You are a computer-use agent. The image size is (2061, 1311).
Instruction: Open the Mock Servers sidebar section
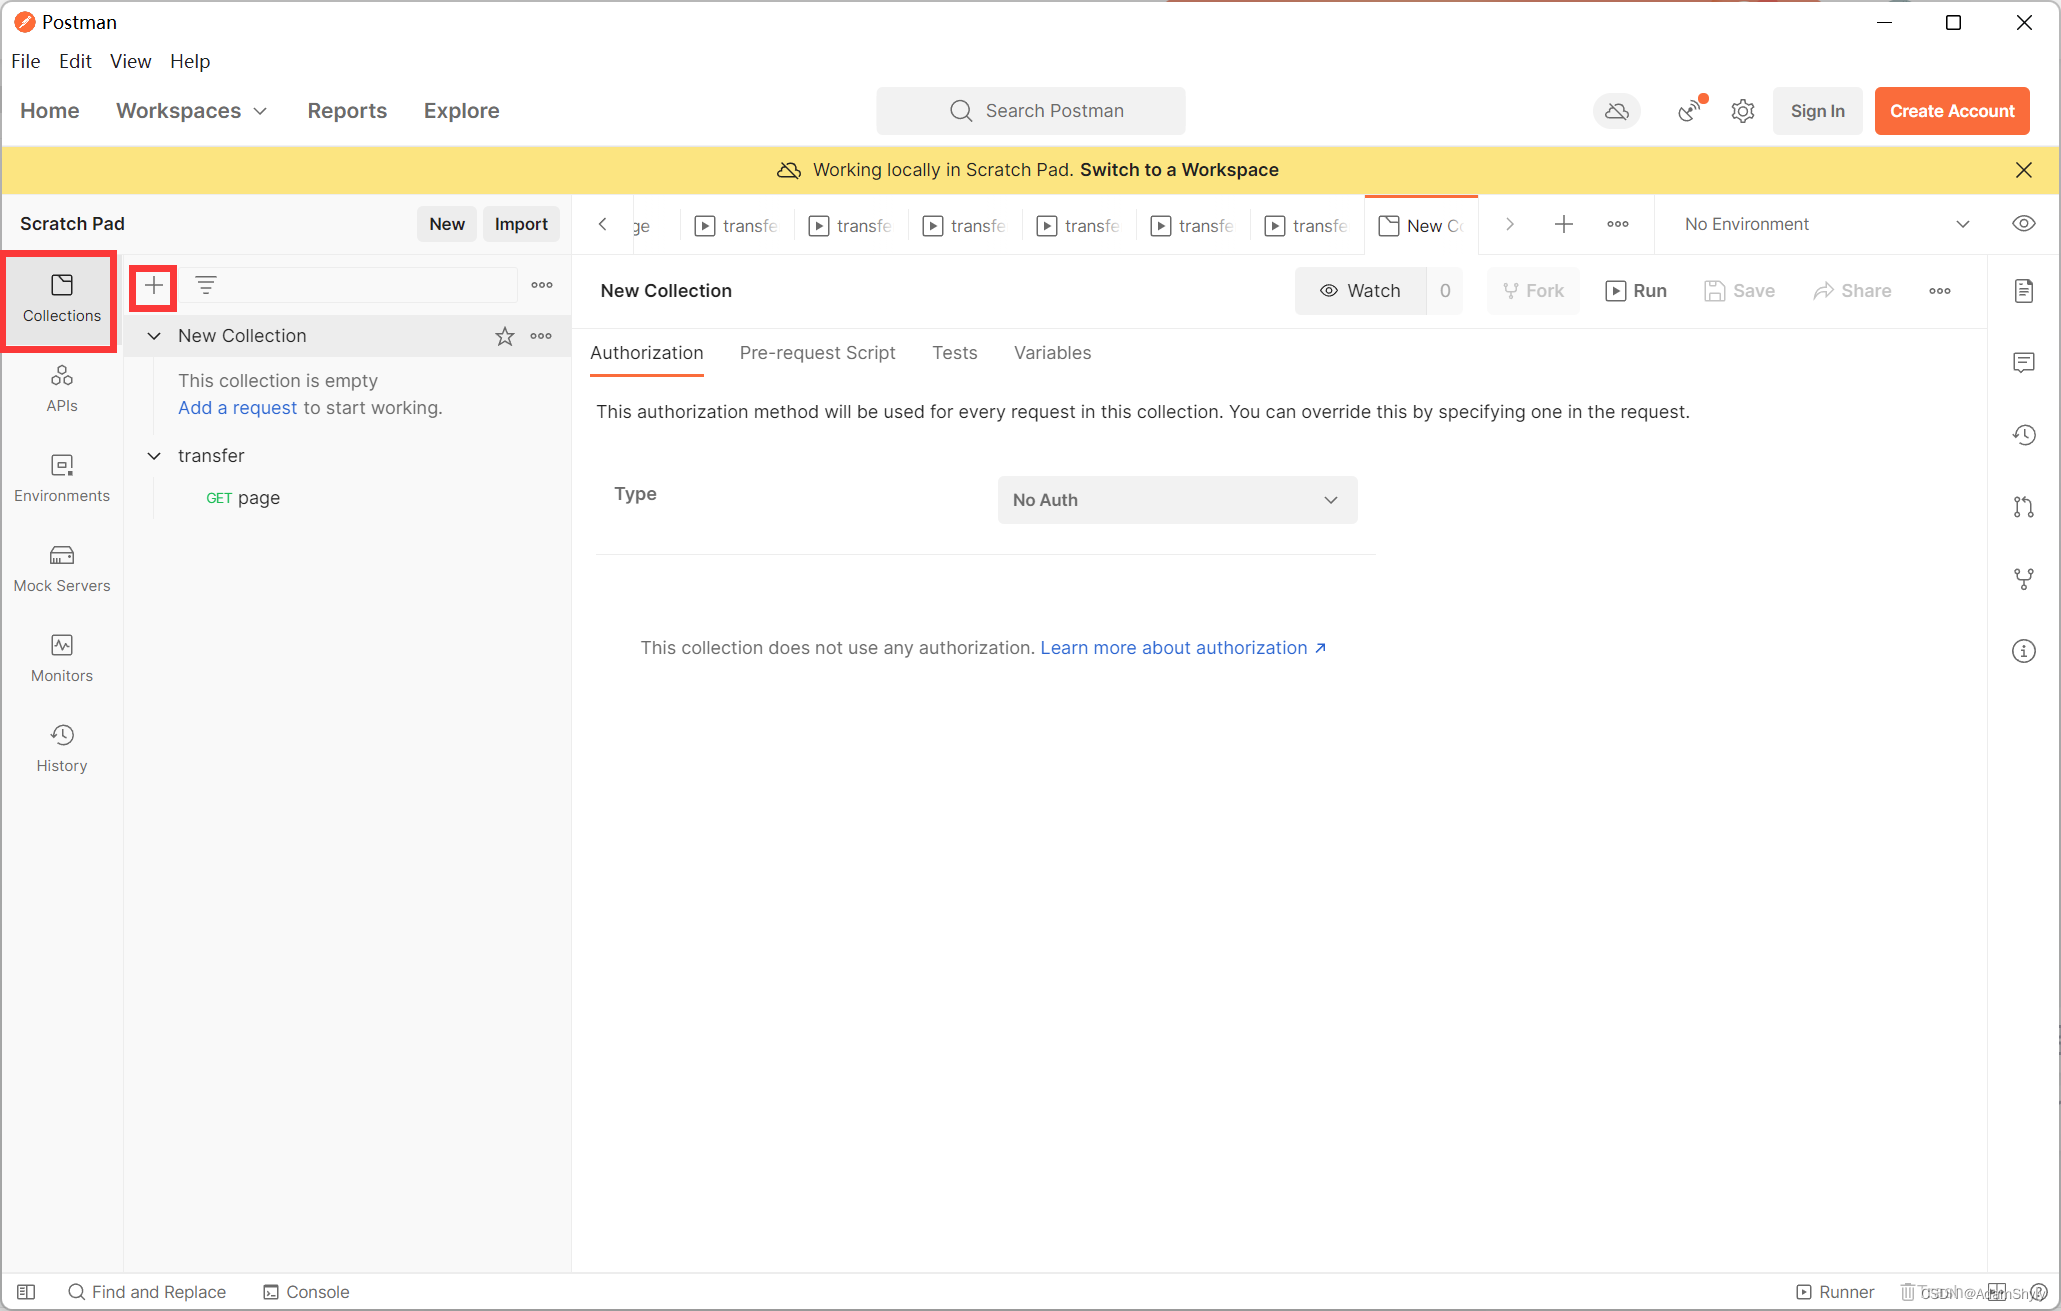point(61,568)
